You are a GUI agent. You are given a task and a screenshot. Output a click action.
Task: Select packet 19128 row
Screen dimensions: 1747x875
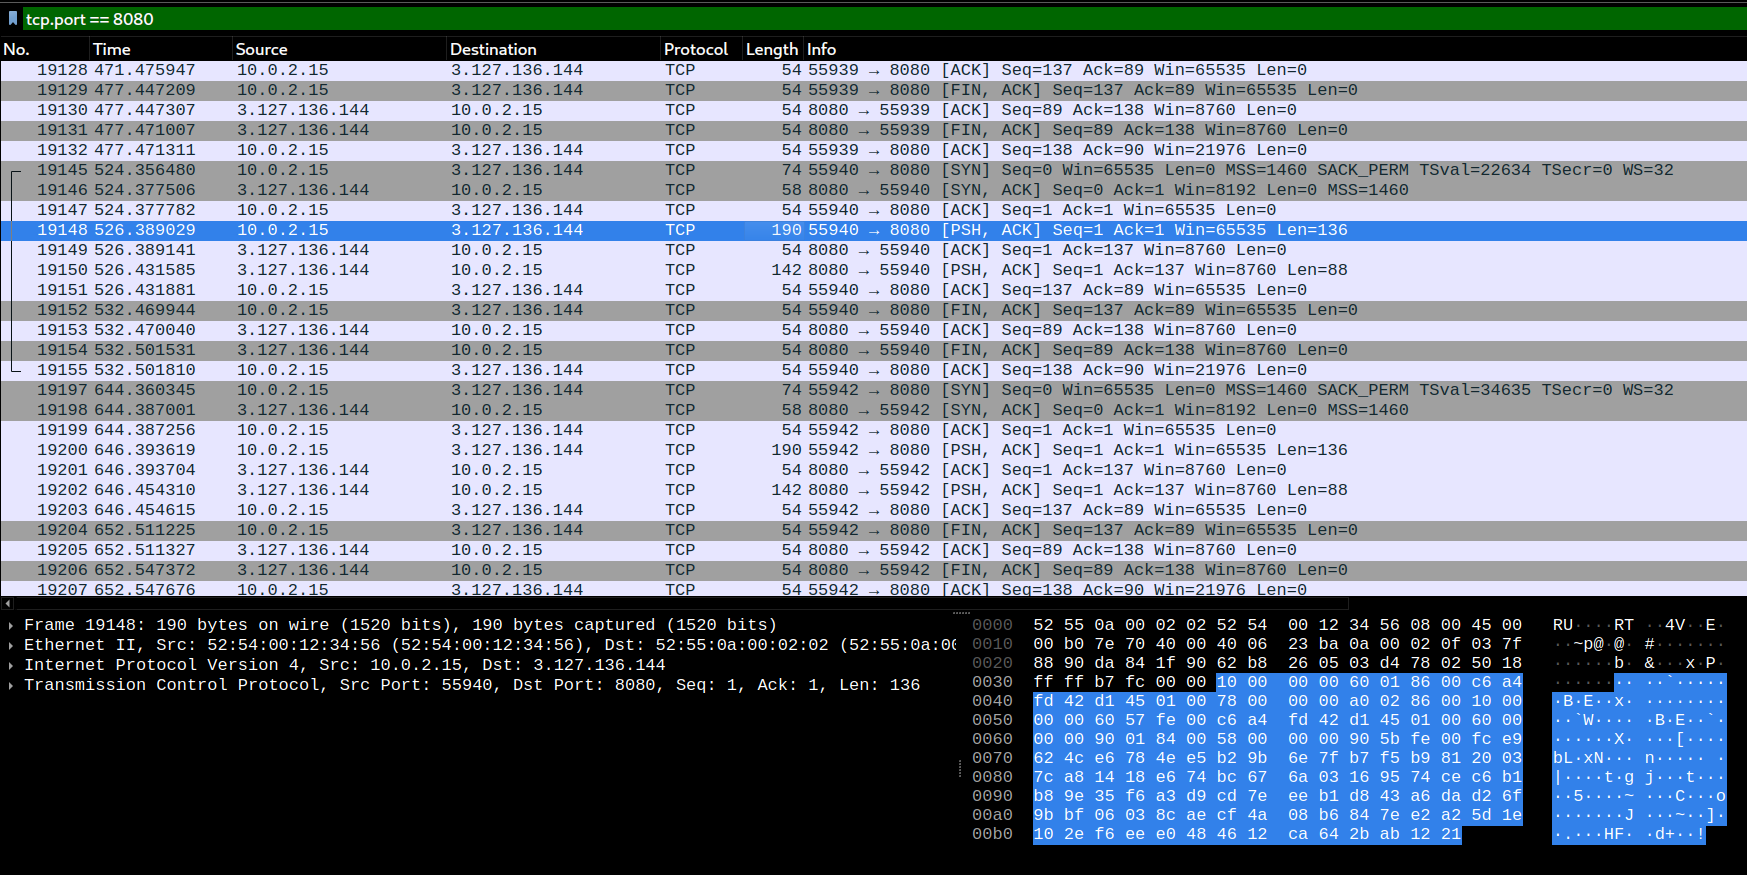pyautogui.click(x=873, y=70)
